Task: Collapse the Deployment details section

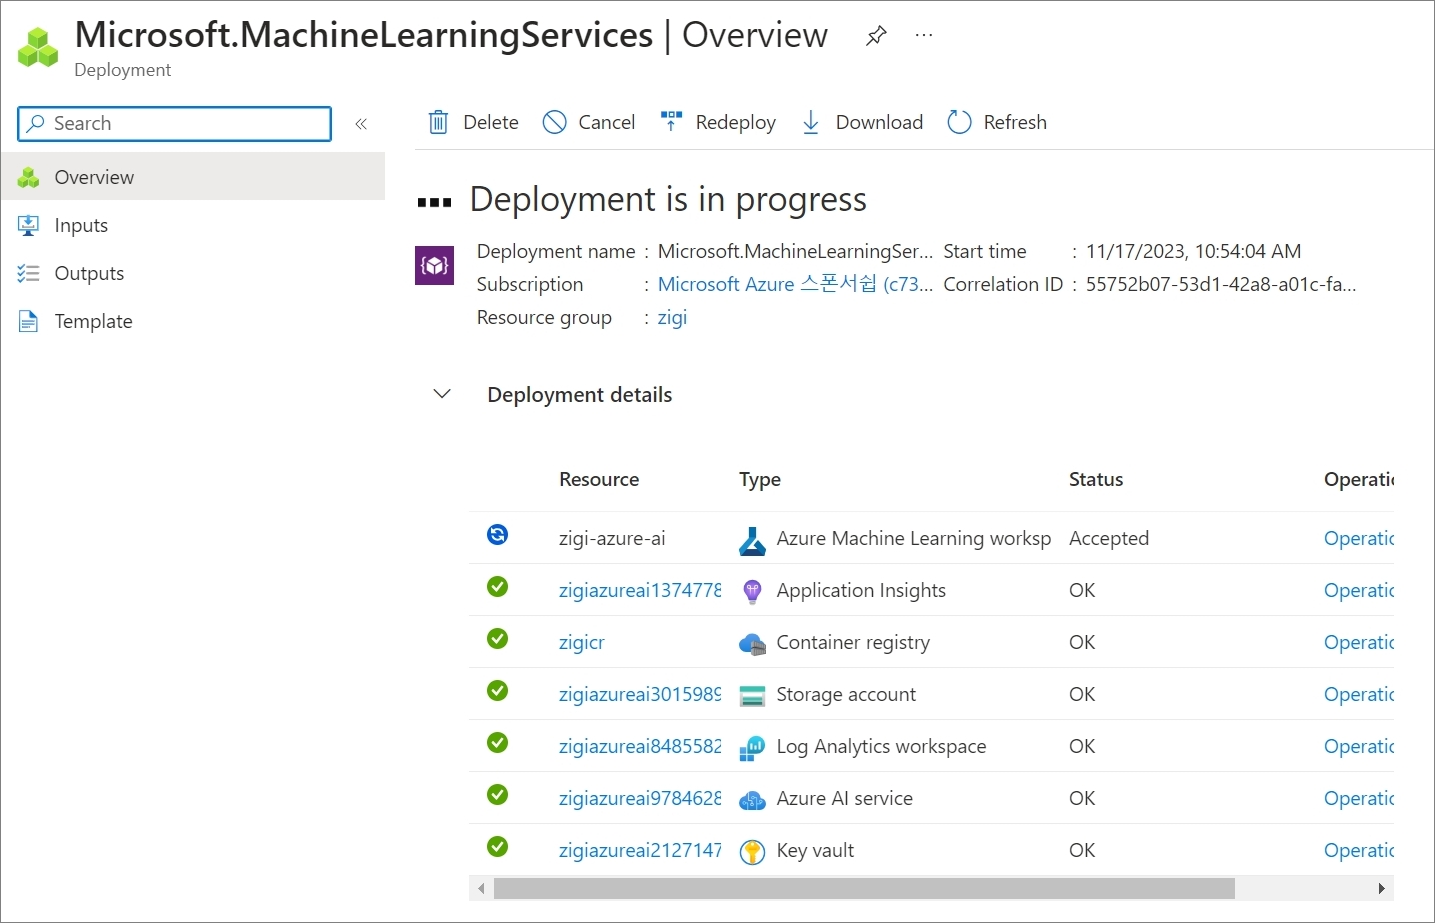Action: tap(442, 394)
